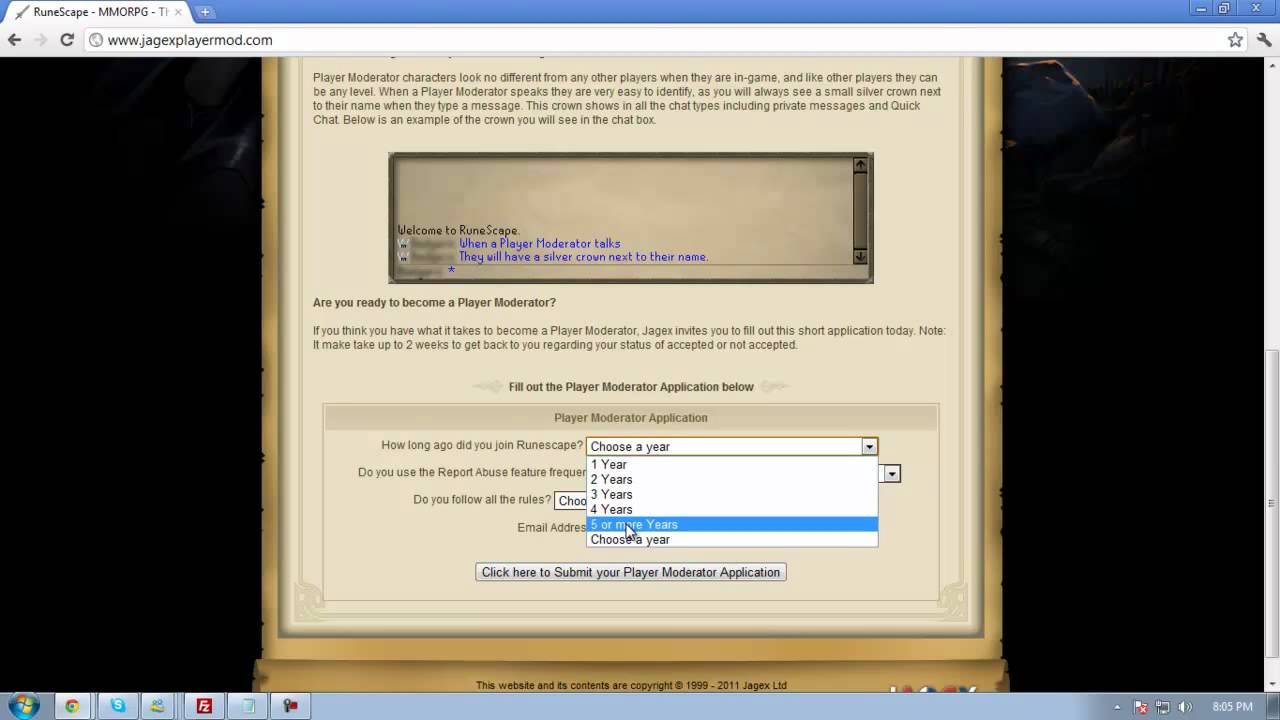1280x720 pixels.
Task: Open the Windows Start menu
Action: pyautogui.click(x=24, y=706)
